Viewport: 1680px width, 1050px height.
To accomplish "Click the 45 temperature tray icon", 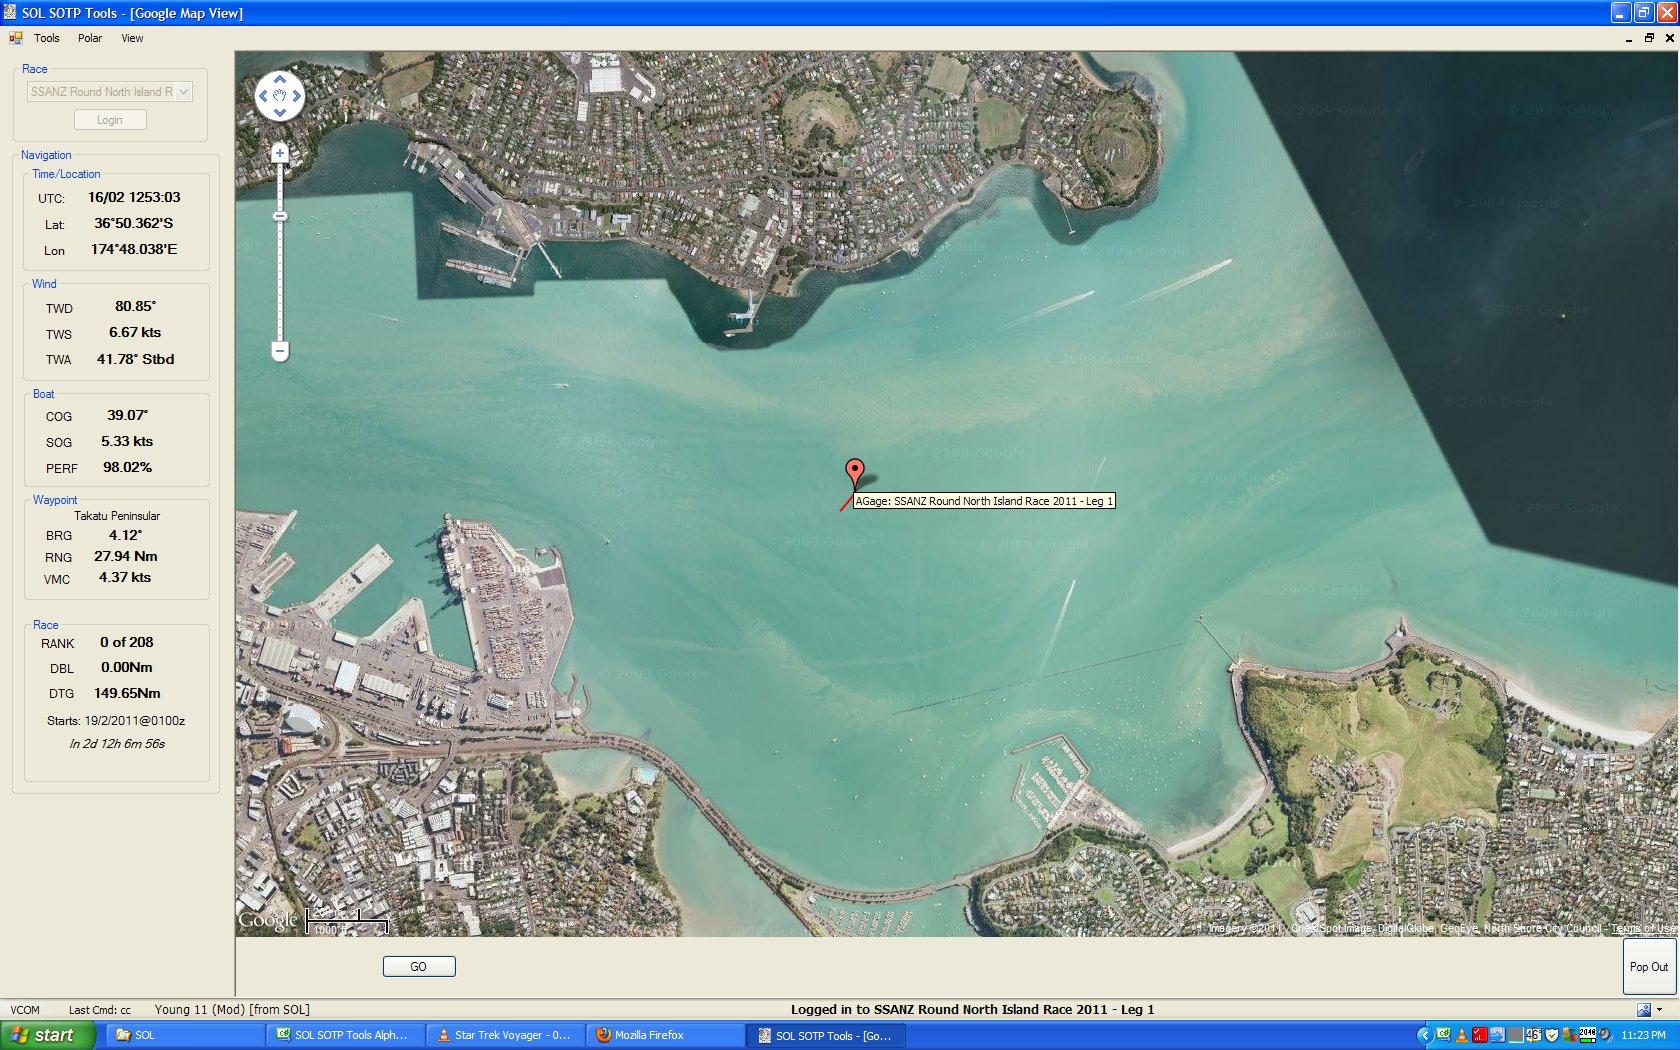I will (x=1534, y=1035).
